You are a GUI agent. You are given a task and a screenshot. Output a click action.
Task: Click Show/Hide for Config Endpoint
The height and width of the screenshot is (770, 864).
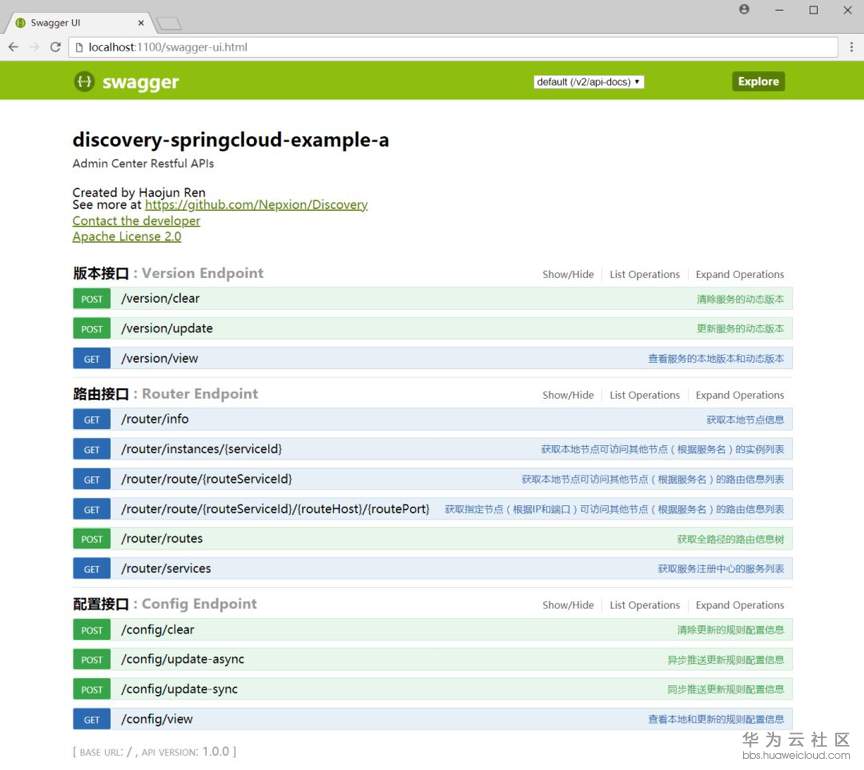coord(568,605)
